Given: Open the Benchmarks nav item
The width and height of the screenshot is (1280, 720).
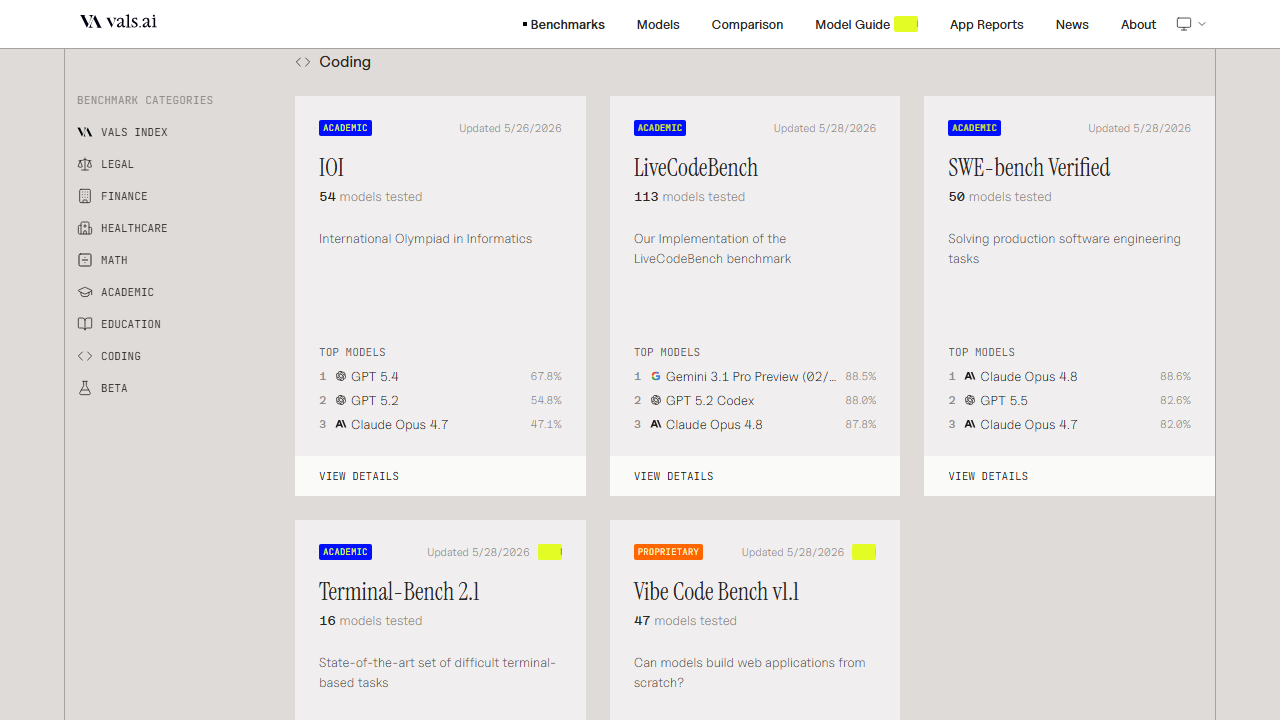Looking at the screenshot, I should pyautogui.click(x=564, y=24).
